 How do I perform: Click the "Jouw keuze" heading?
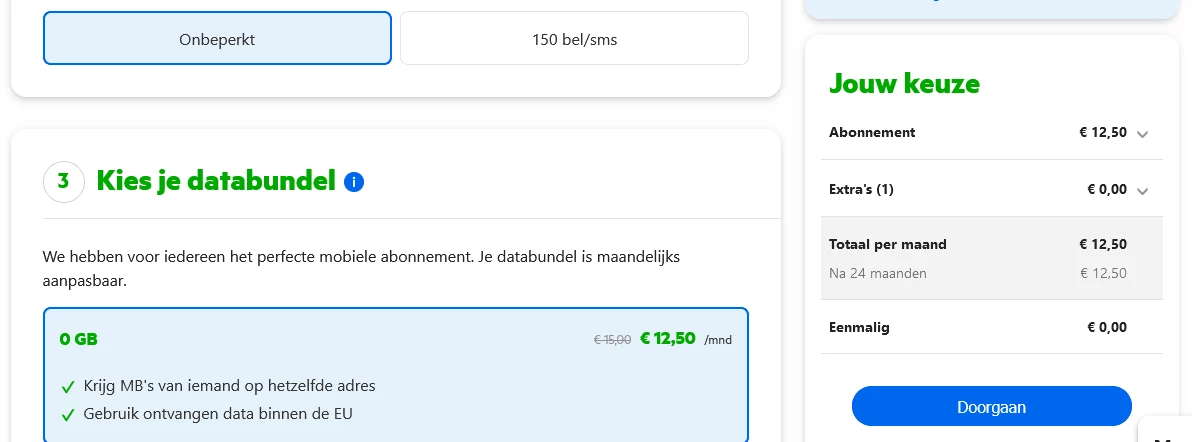pos(904,84)
